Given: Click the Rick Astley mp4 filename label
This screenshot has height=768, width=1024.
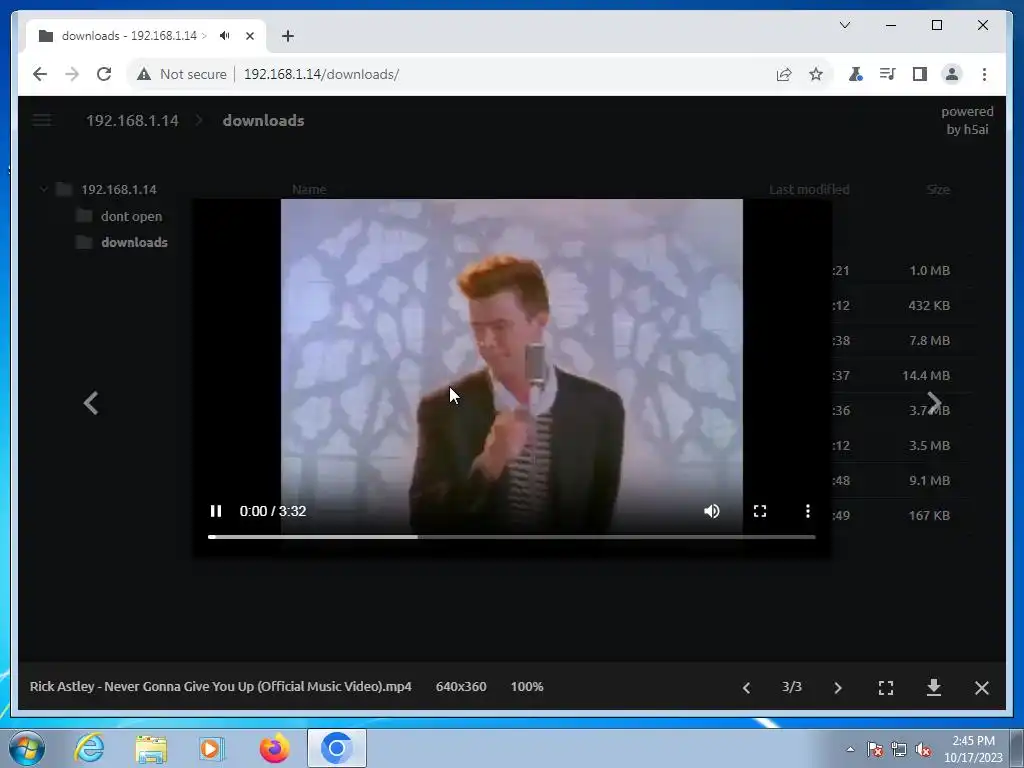Looking at the screenshot, I should coord(221,686).
